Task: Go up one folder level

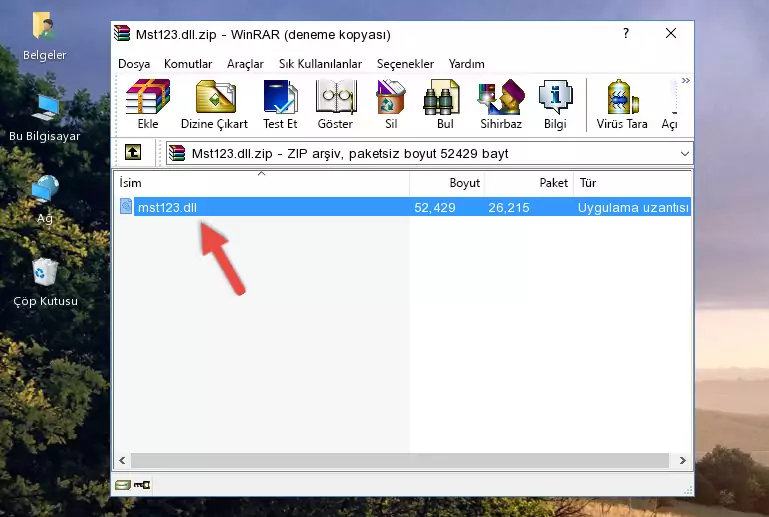Action: tap(133, 153)
